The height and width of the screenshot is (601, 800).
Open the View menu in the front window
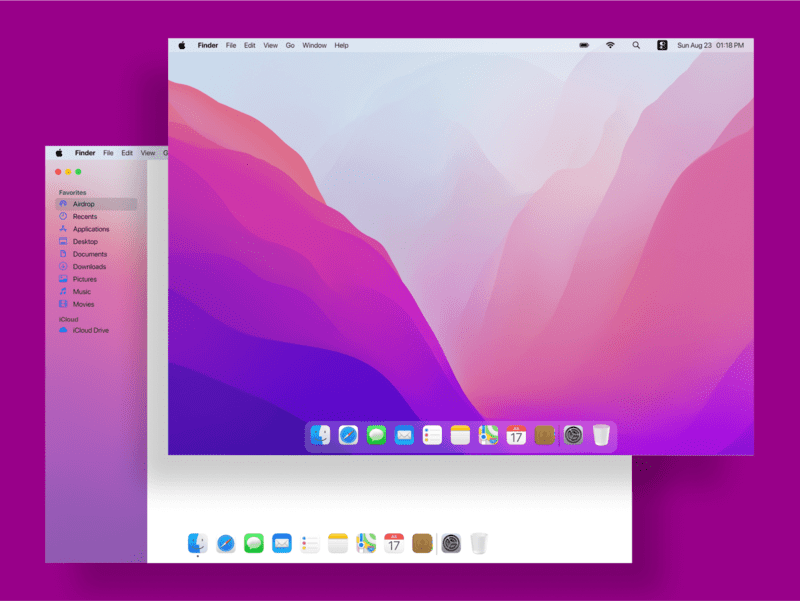click(x=270, y=45)
